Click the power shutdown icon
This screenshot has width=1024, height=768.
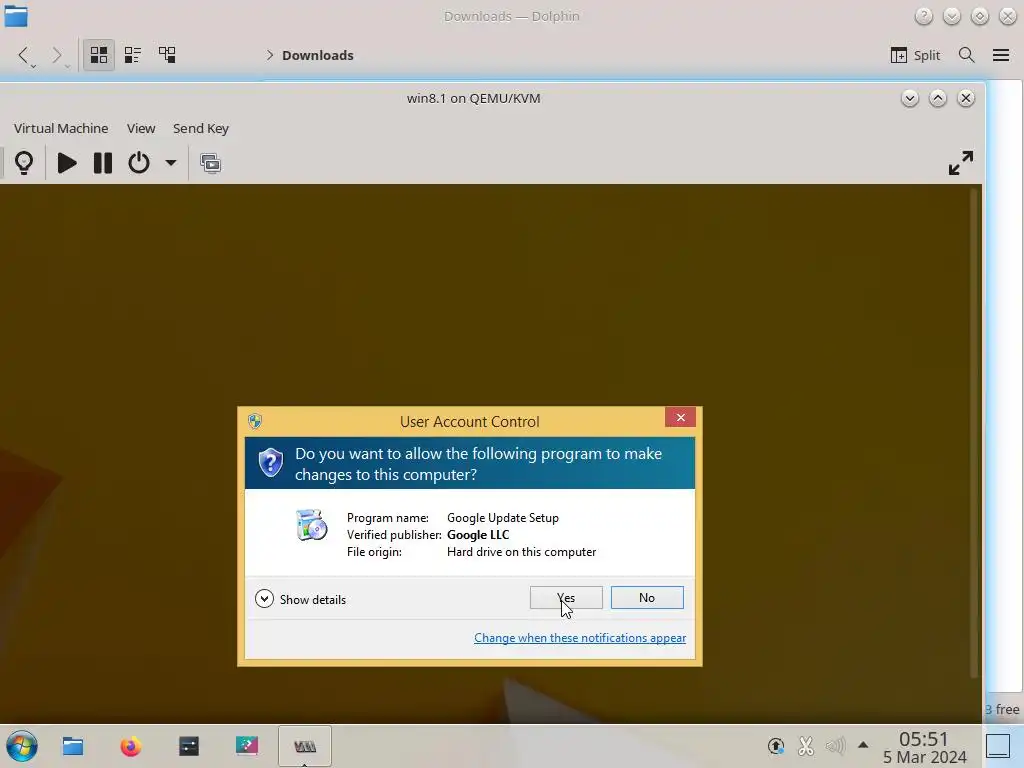138,163
